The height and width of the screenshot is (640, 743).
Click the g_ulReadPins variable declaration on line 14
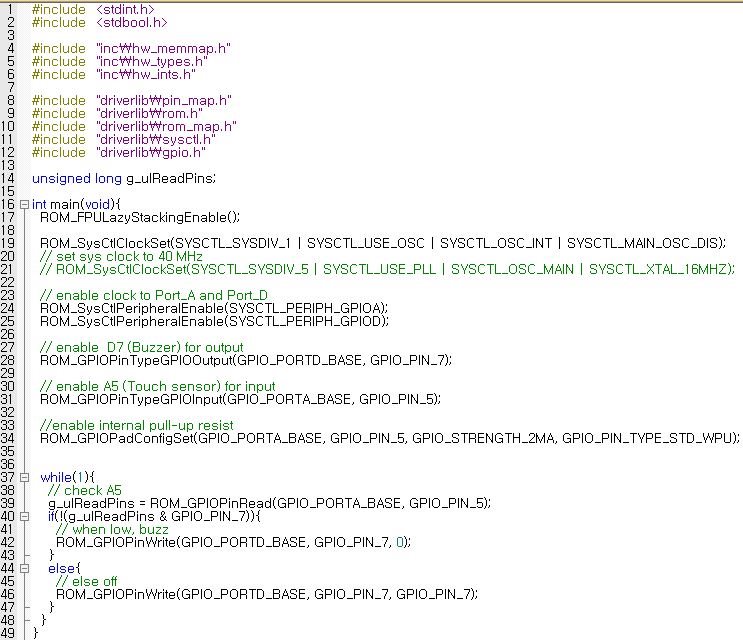[x=169, y=179]
